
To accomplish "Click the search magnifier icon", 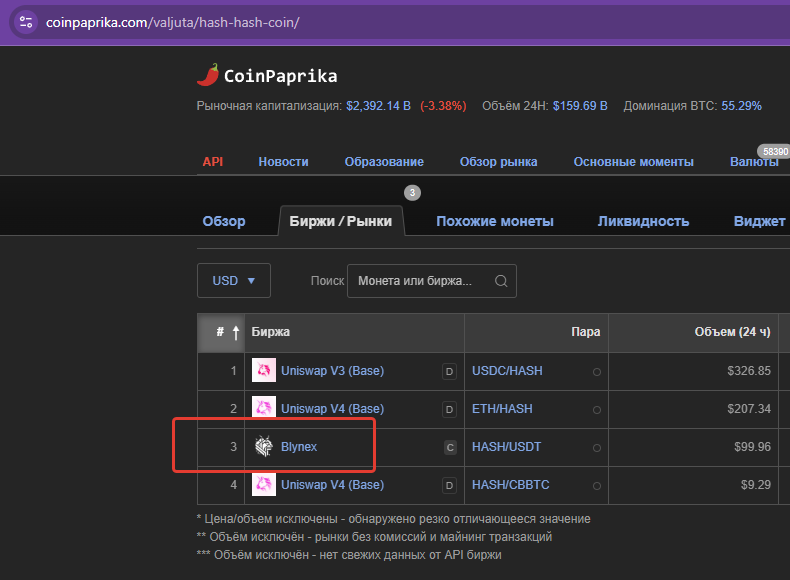I will coord(501,281).
